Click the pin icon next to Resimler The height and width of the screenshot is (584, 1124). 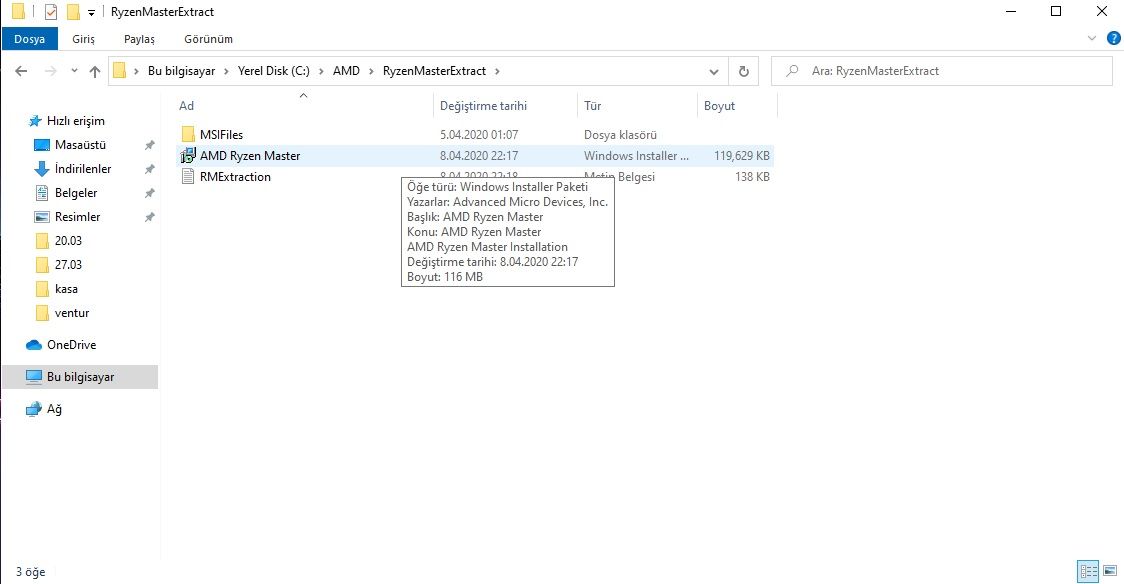coord(149,217)
